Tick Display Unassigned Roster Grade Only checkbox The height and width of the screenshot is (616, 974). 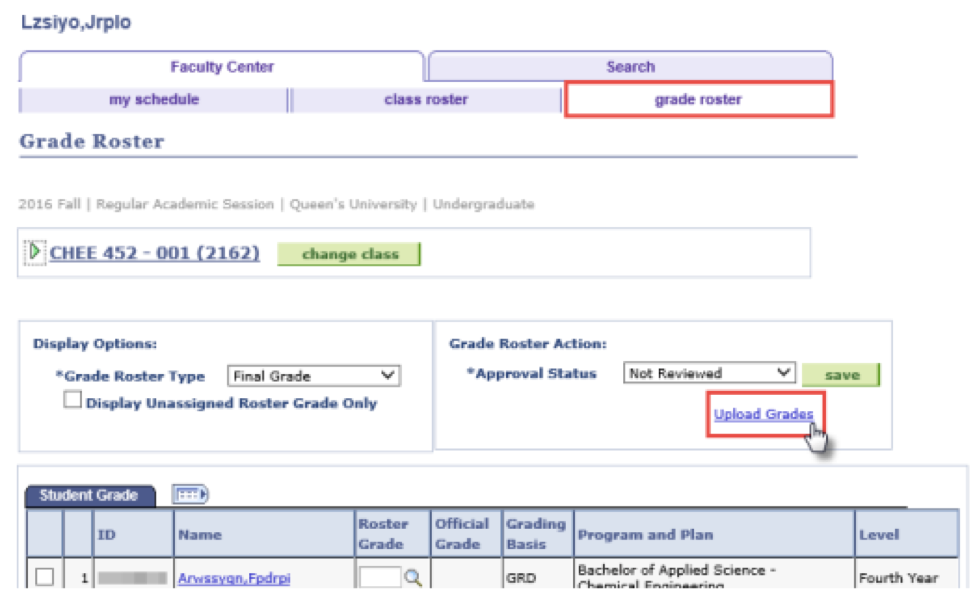73,402
